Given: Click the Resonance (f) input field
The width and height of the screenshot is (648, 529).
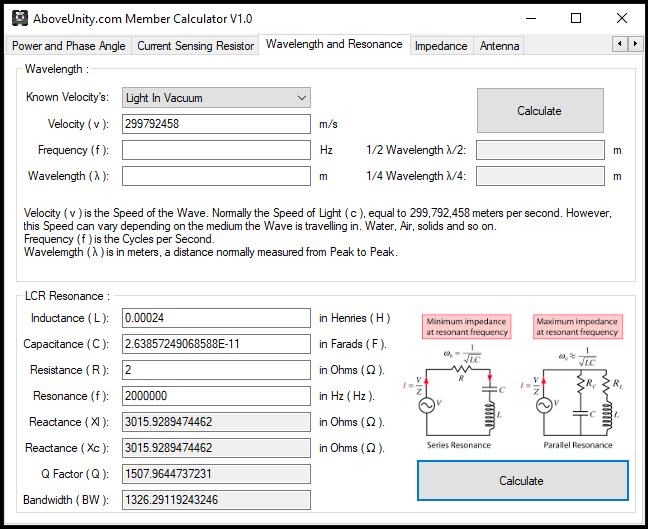Looking at the screenshot, I should [216, 396].
